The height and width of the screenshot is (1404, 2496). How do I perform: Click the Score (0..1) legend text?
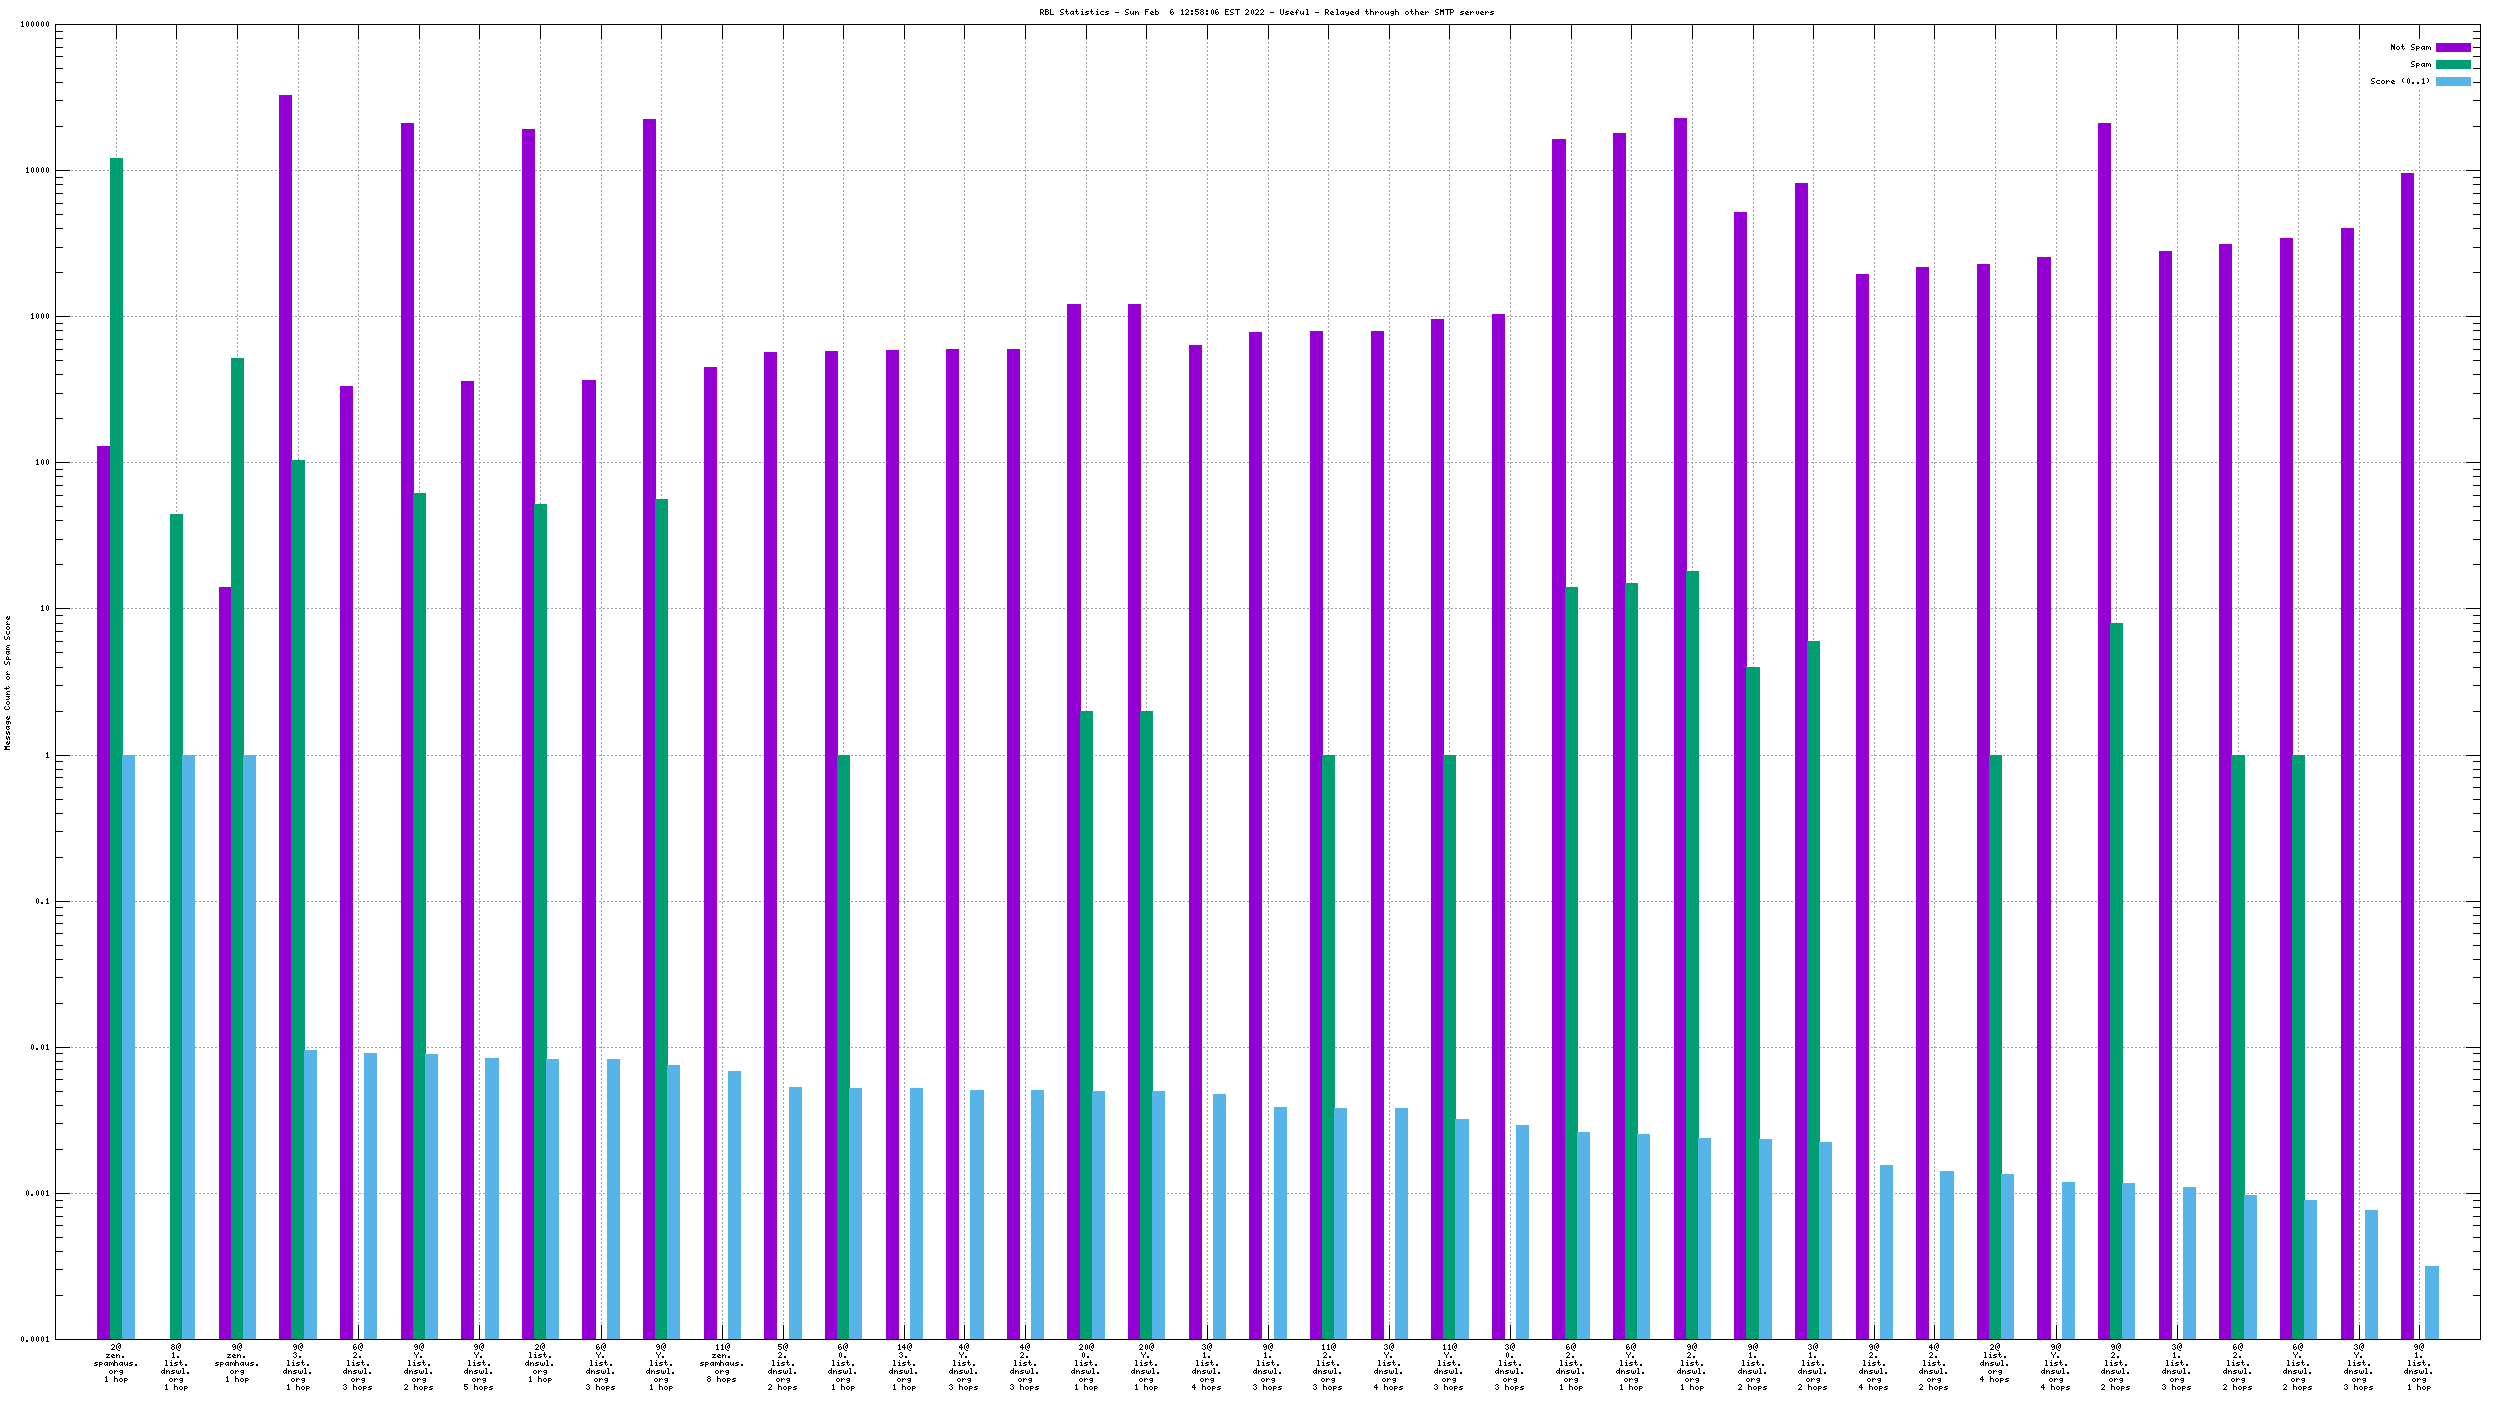[x=2399, y=81]
